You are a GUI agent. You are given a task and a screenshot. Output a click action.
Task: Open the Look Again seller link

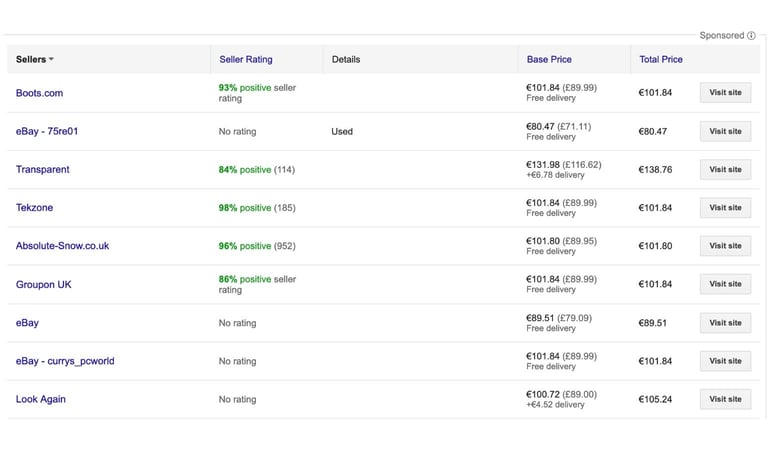coord(40,399)
